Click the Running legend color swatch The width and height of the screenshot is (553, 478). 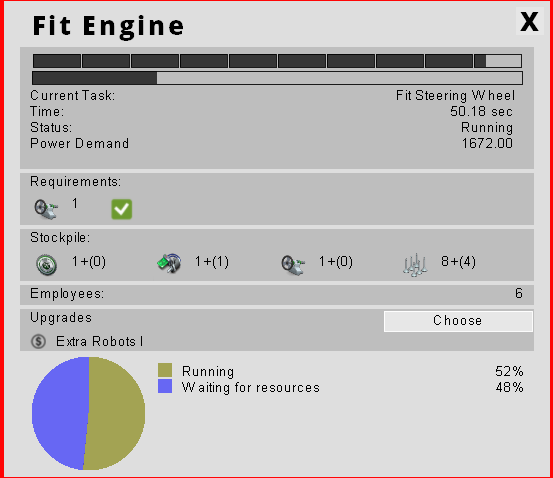tap(165, 370)
